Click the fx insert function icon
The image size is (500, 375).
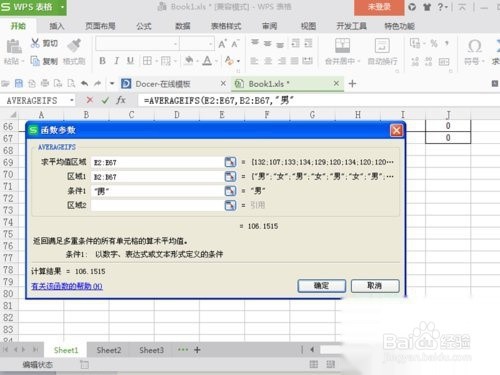(121, 100)
